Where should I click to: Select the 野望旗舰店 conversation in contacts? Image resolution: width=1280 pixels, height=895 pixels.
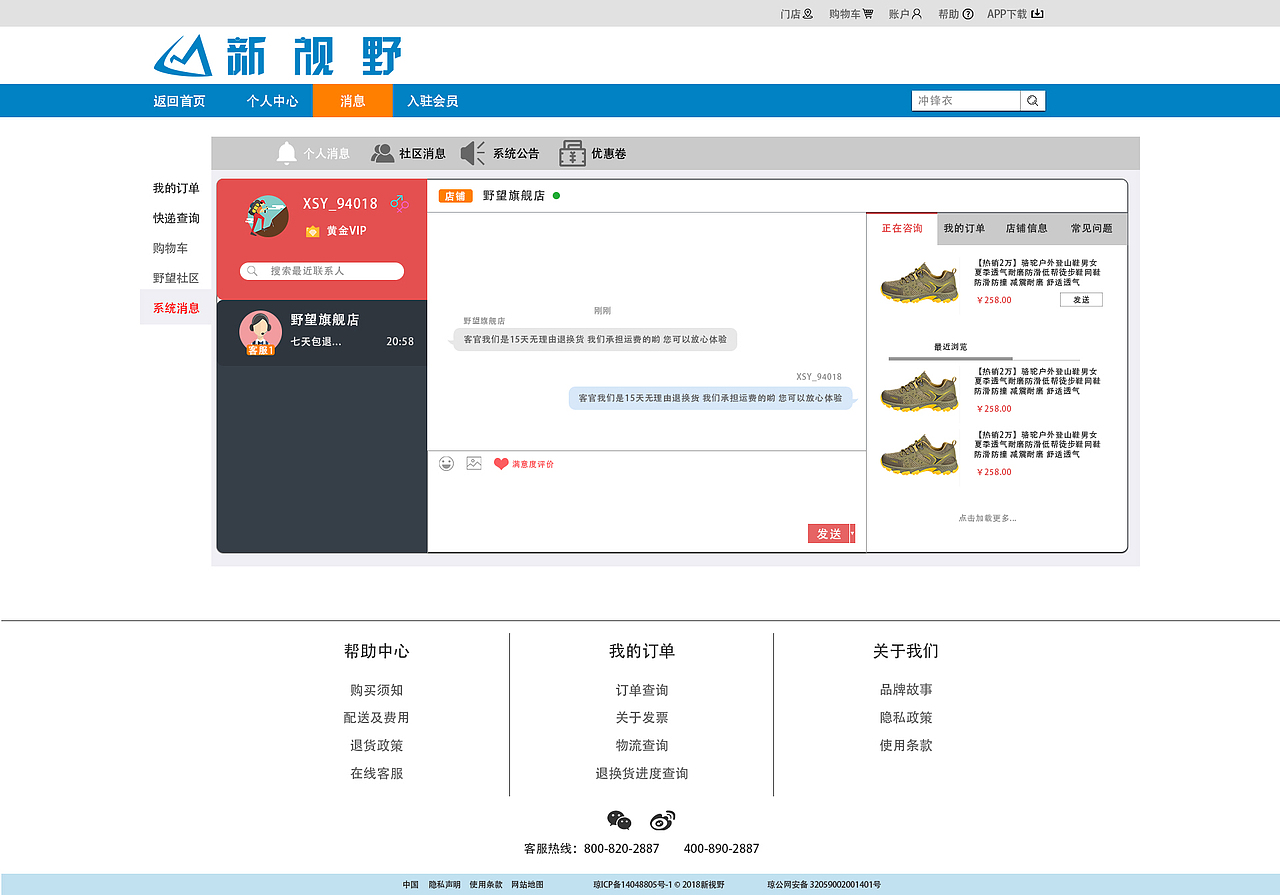322,332
